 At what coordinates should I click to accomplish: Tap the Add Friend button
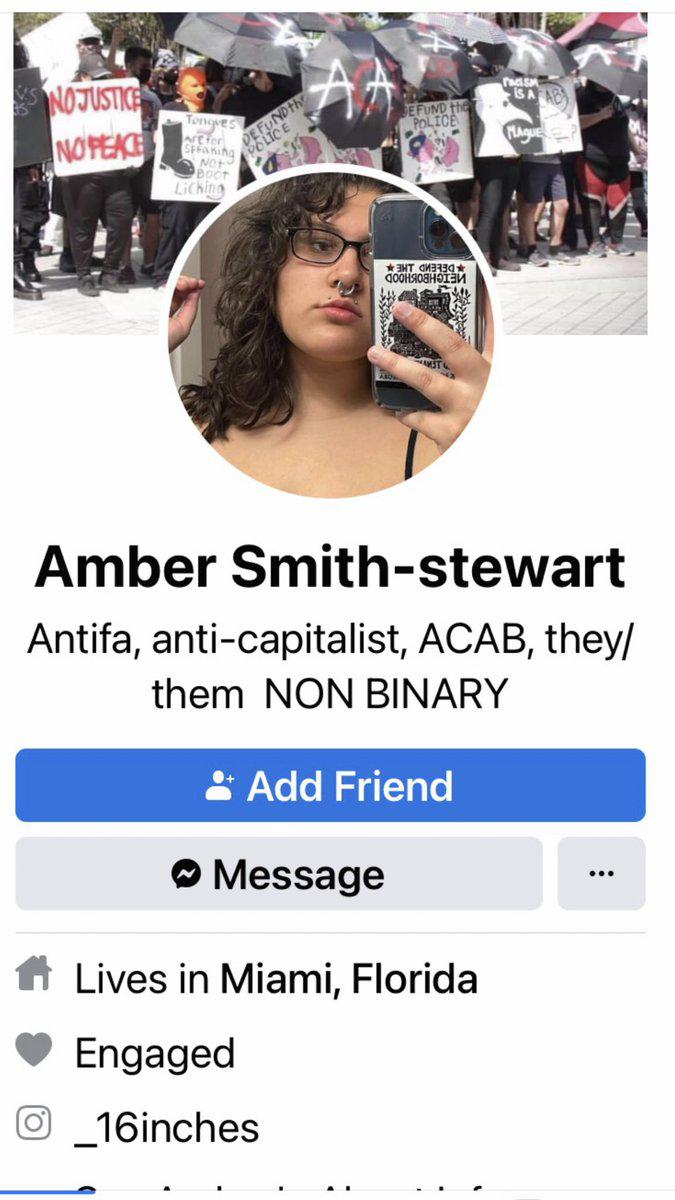(x=330, y=785)
